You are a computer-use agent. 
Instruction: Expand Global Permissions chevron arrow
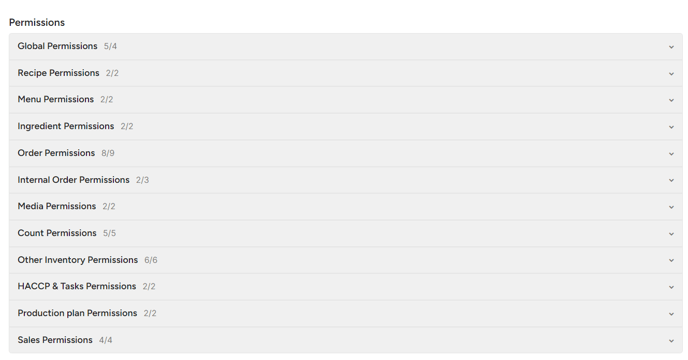(671, 47)
